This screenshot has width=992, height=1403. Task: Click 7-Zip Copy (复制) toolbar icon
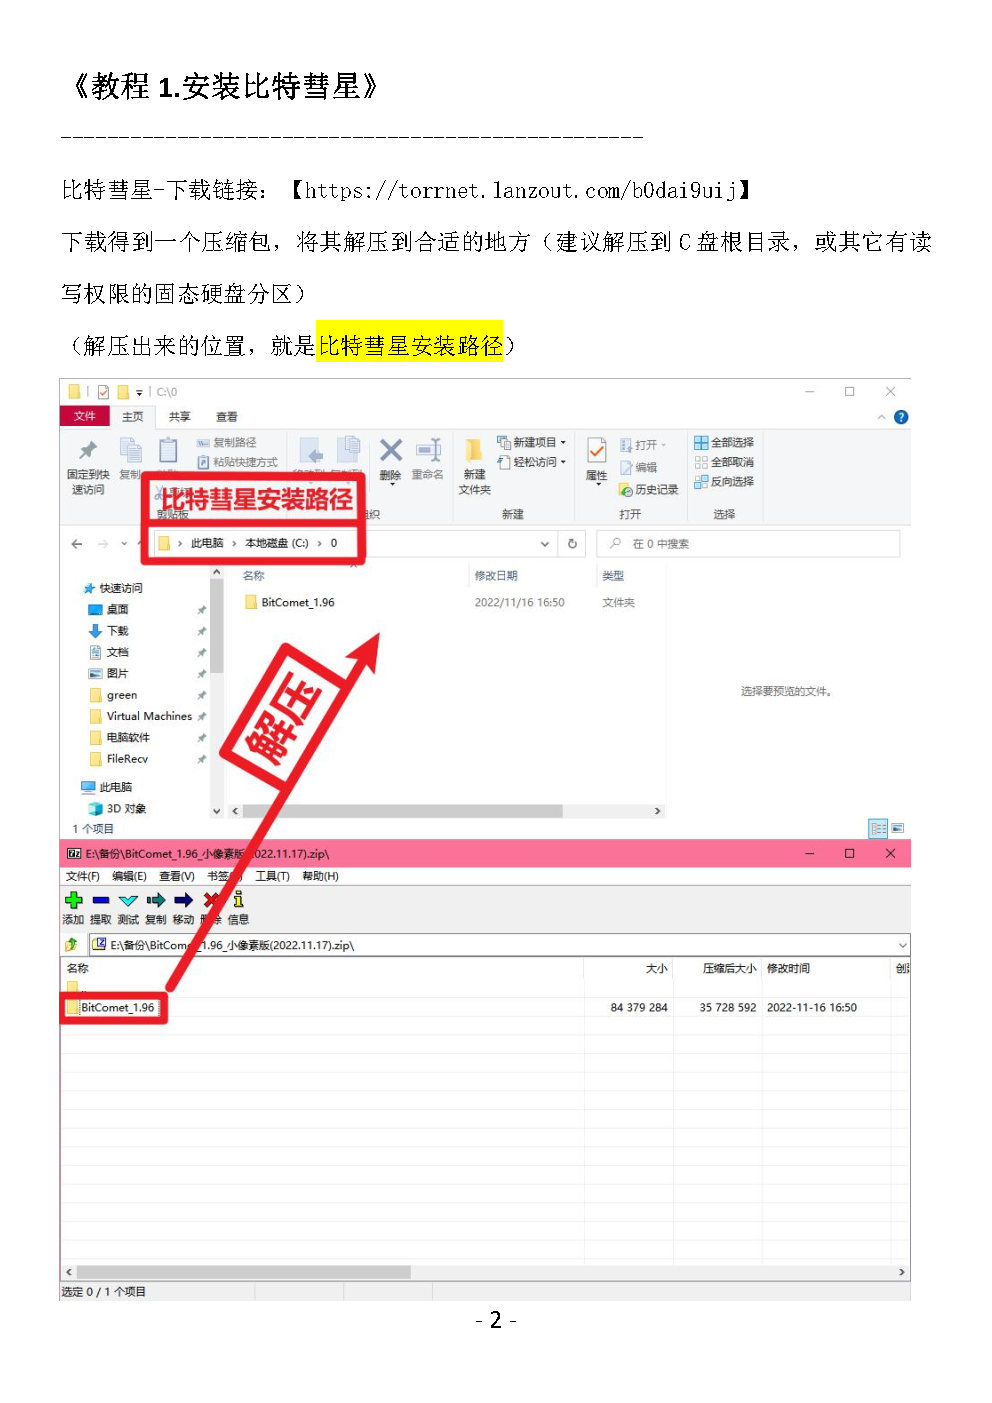(x=156, y=900)
